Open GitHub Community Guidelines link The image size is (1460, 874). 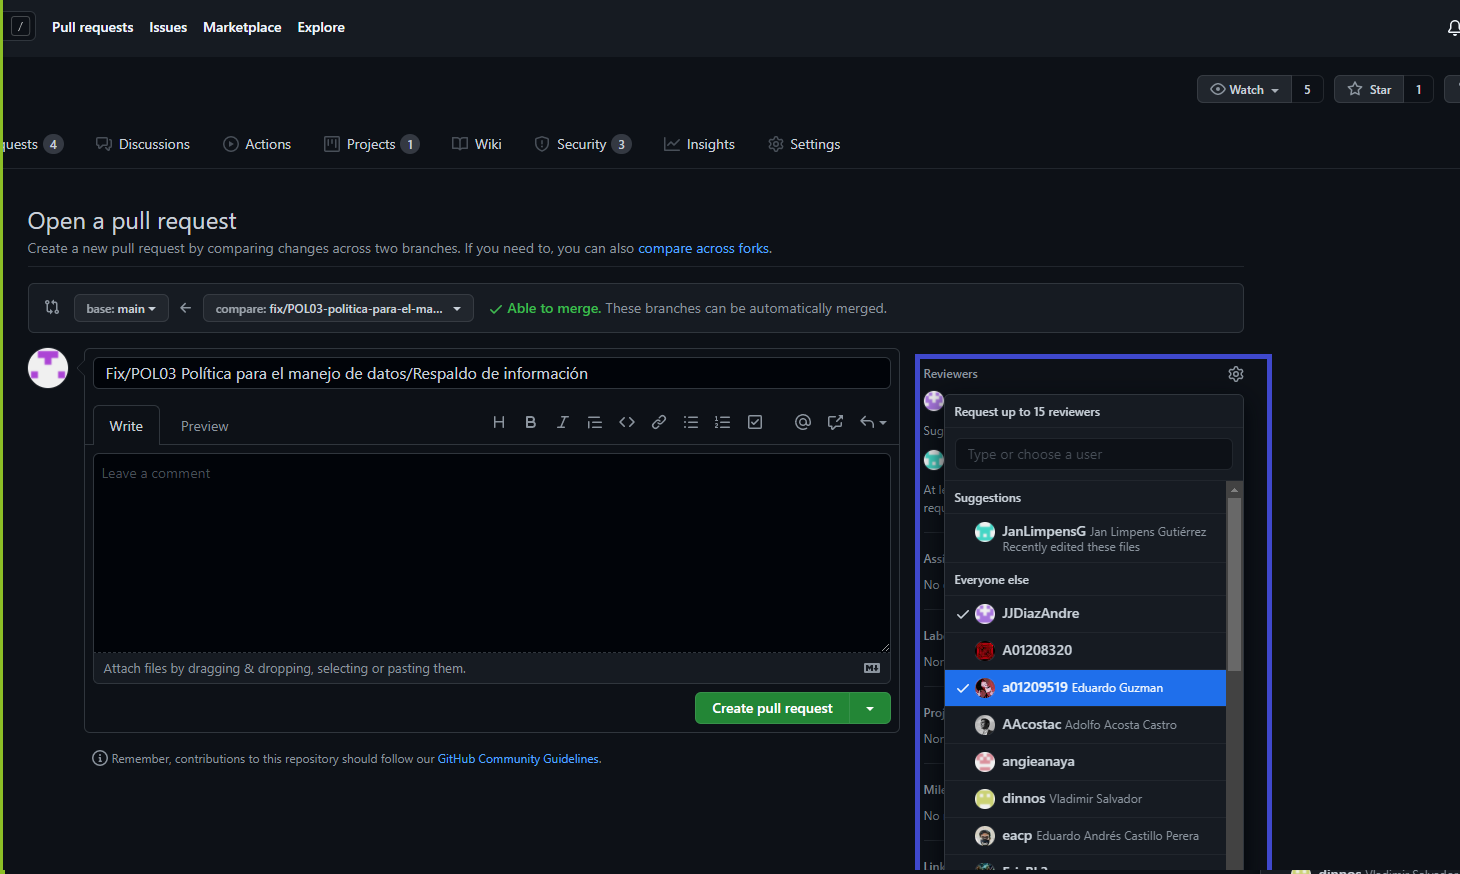click(x=518, y=759)
